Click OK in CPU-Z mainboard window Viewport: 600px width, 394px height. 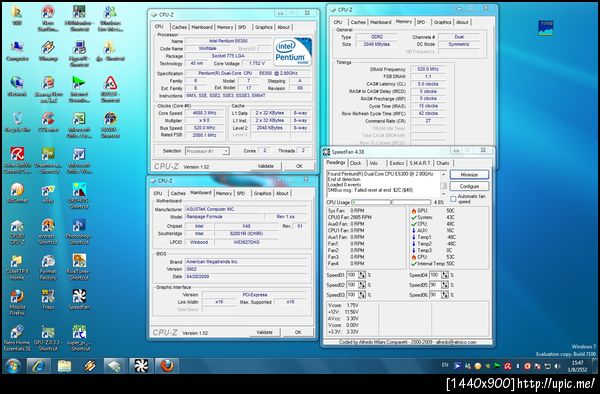point(298,332)
